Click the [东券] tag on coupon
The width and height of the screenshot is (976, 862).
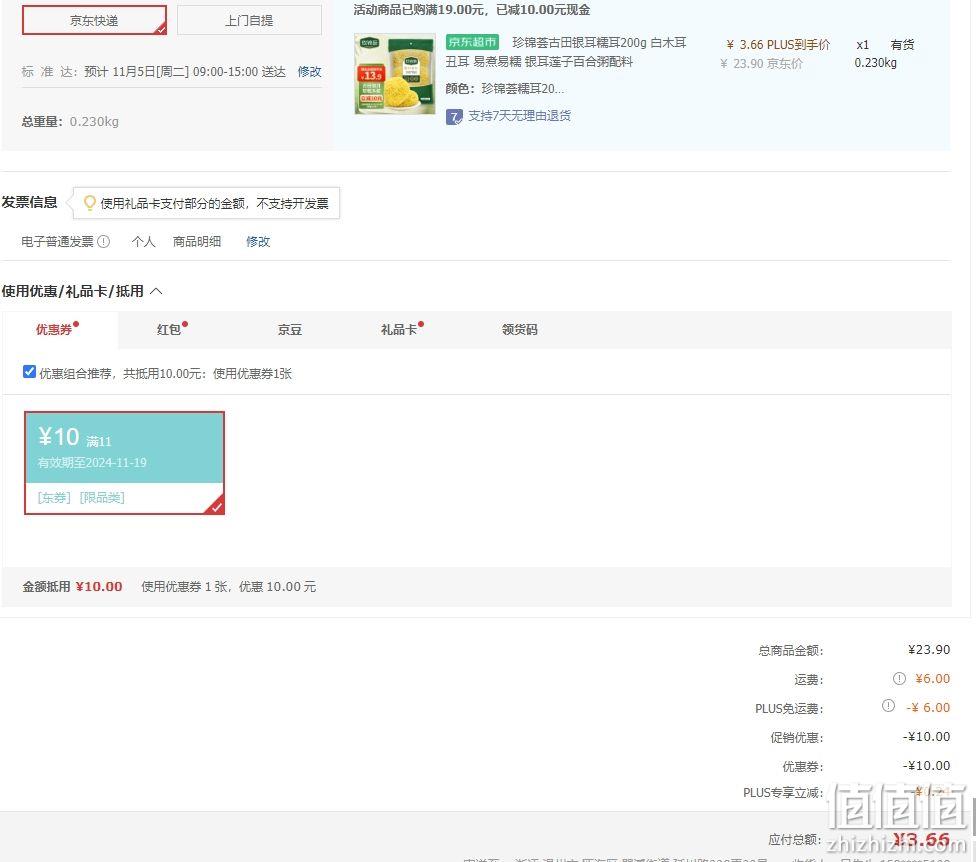54,497
